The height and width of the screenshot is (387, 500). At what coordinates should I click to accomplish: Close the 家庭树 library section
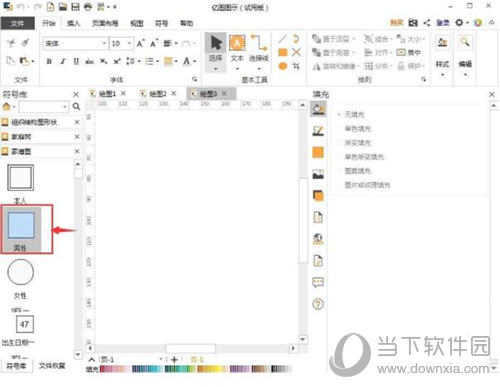[x=77, y=137]
